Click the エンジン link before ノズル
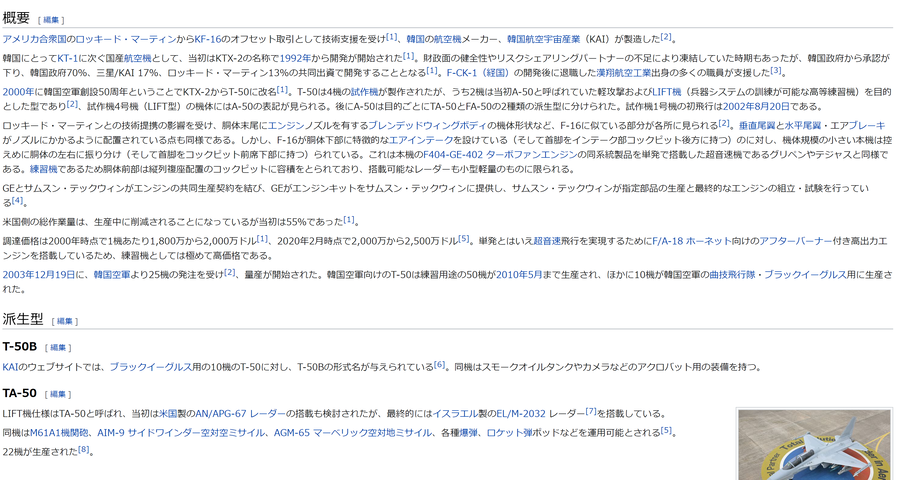 (x=286, y=125)
